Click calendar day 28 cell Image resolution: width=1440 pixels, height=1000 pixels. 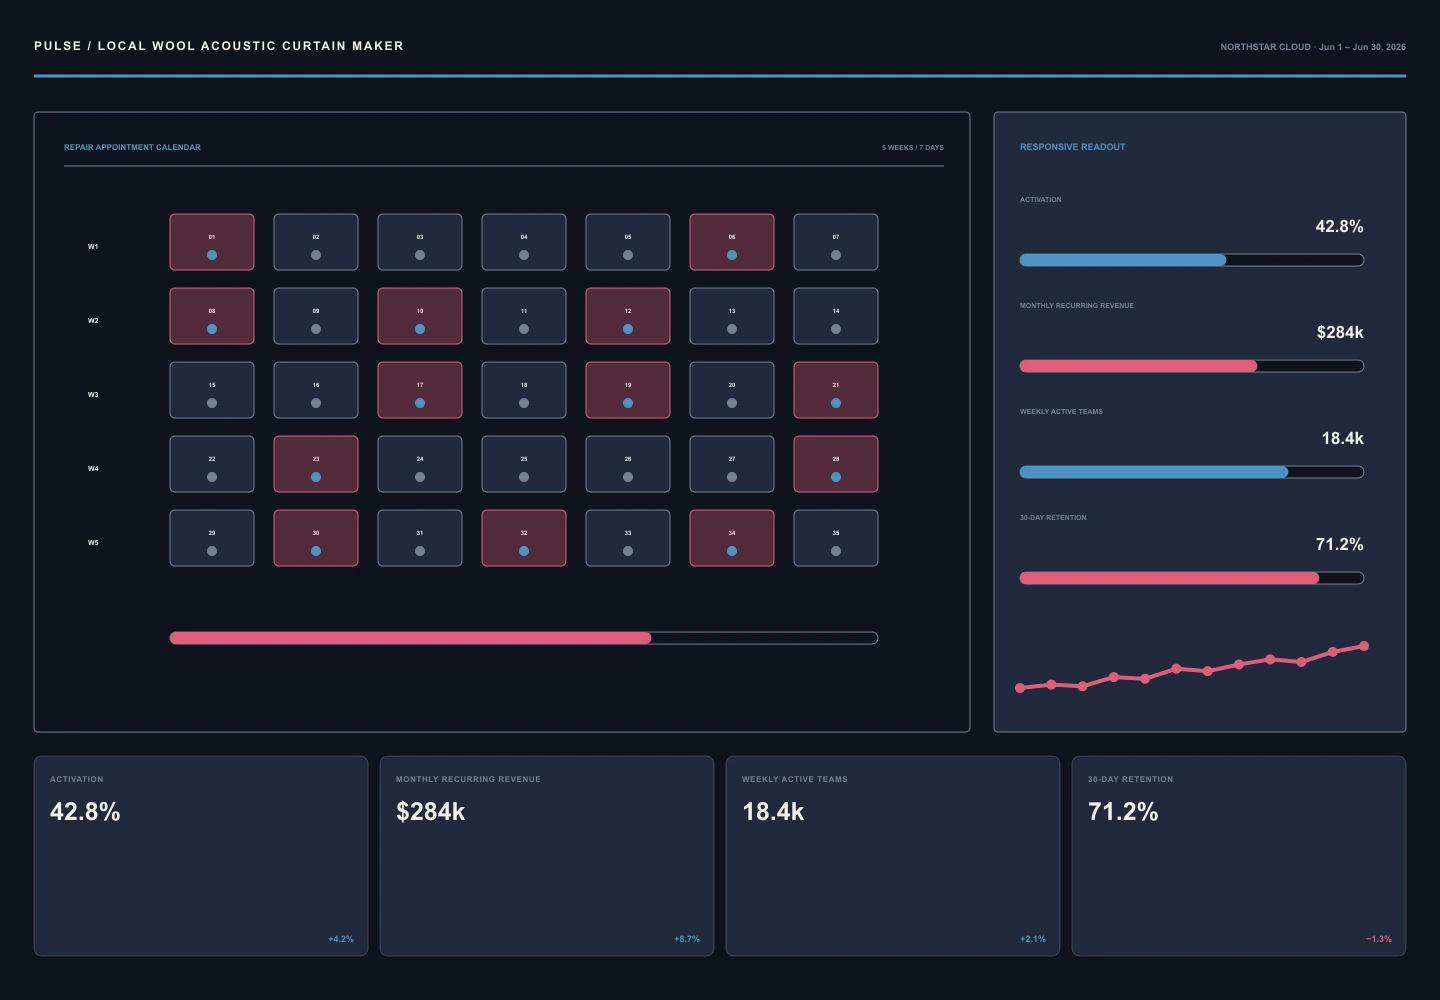coord(836,464)
